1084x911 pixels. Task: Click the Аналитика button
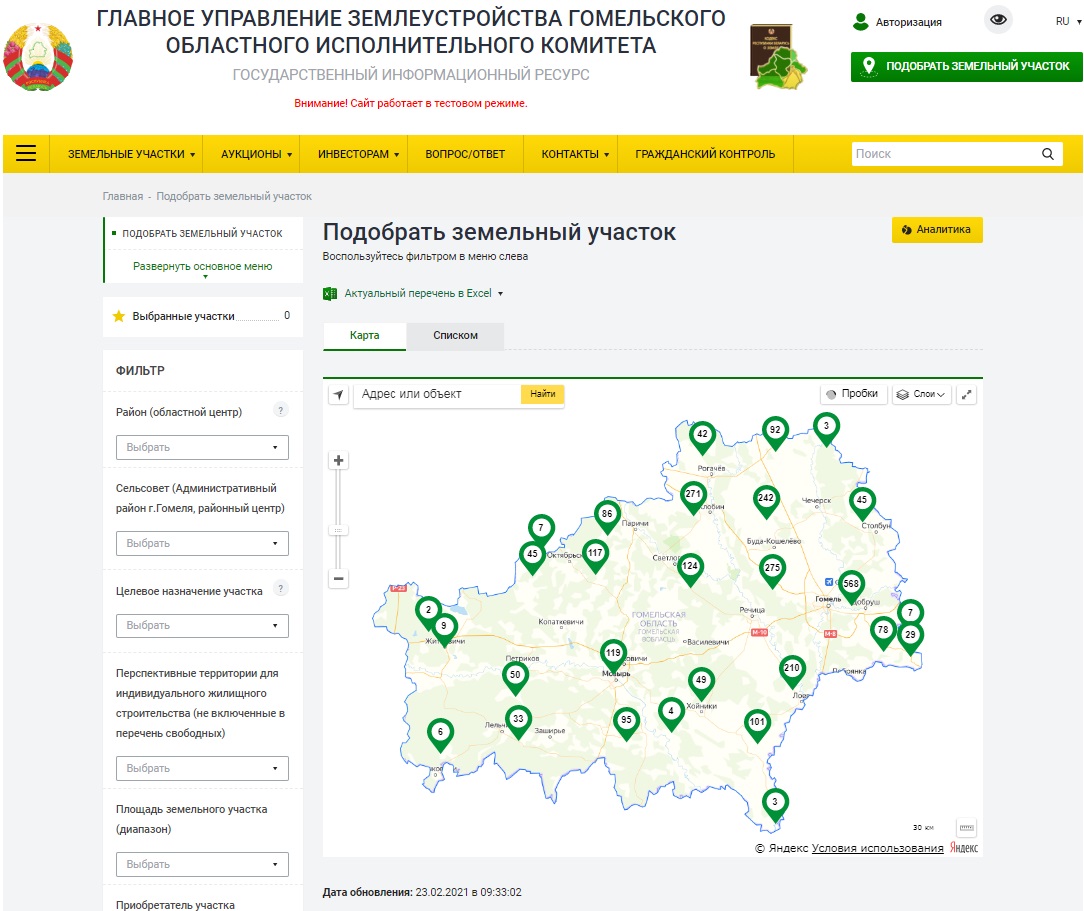(x=937, y=229)
